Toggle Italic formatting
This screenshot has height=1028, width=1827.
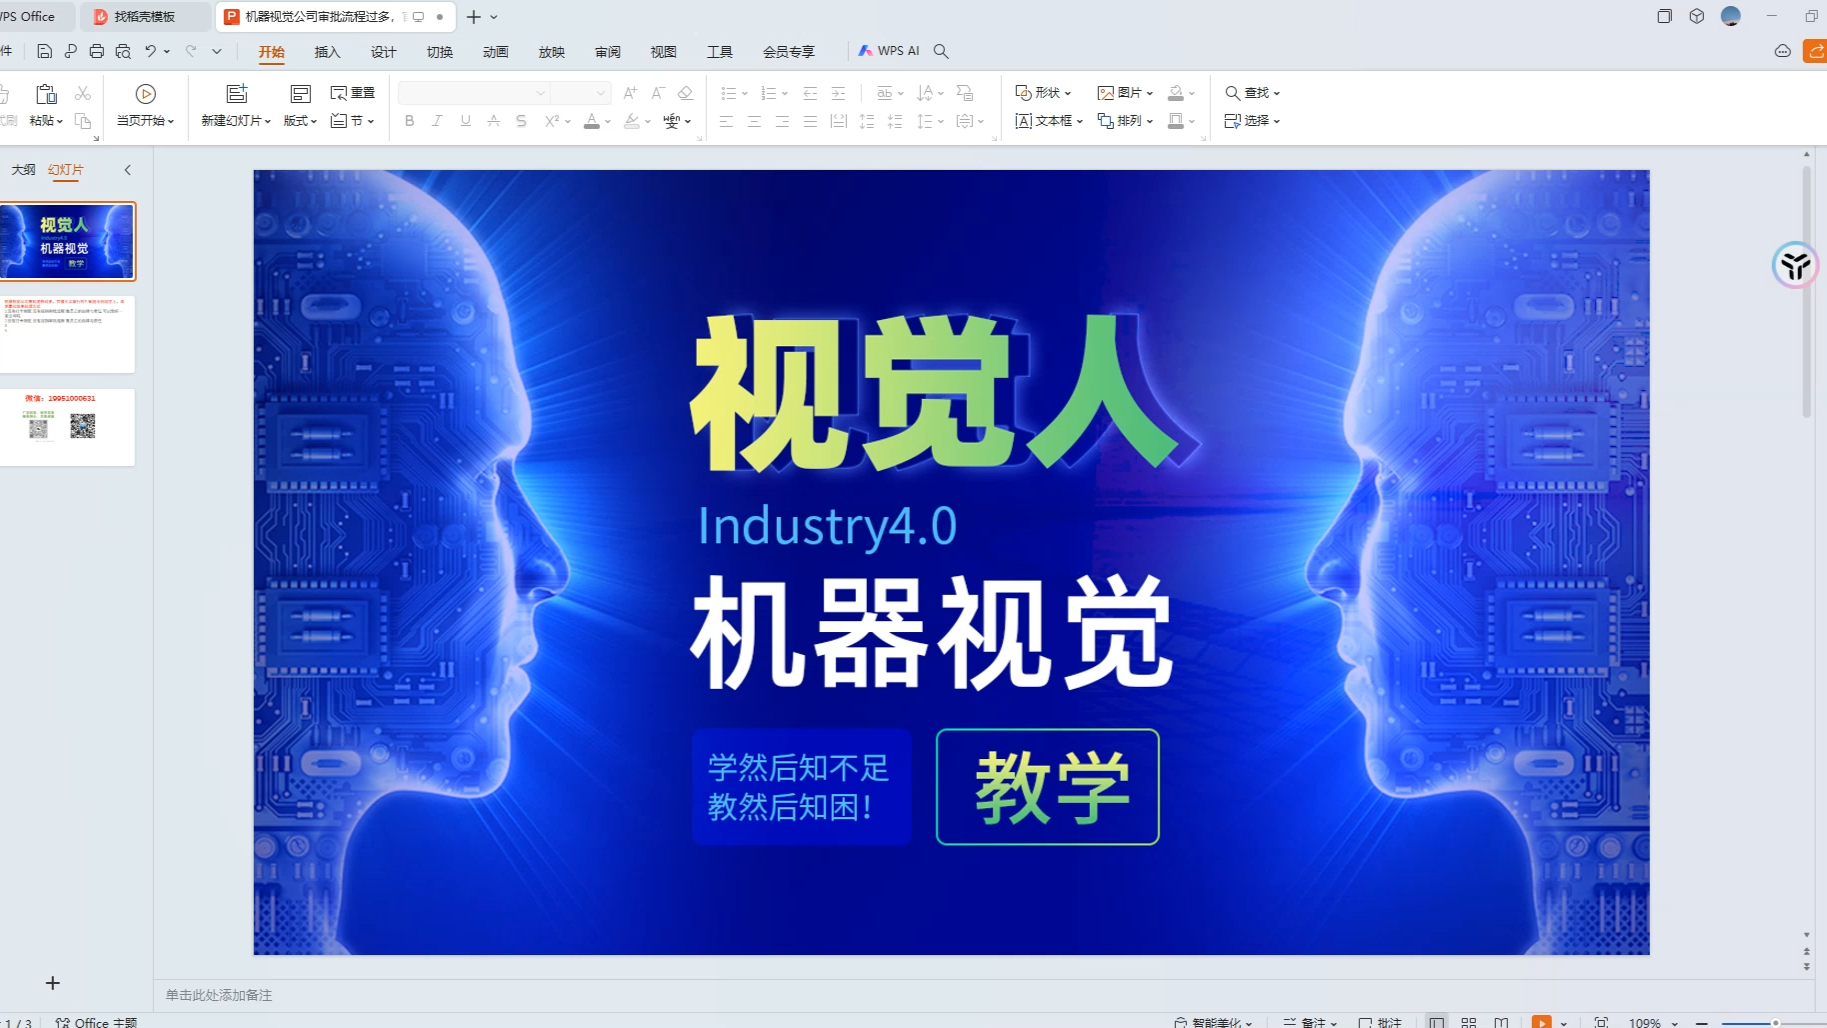coord(437,121)
